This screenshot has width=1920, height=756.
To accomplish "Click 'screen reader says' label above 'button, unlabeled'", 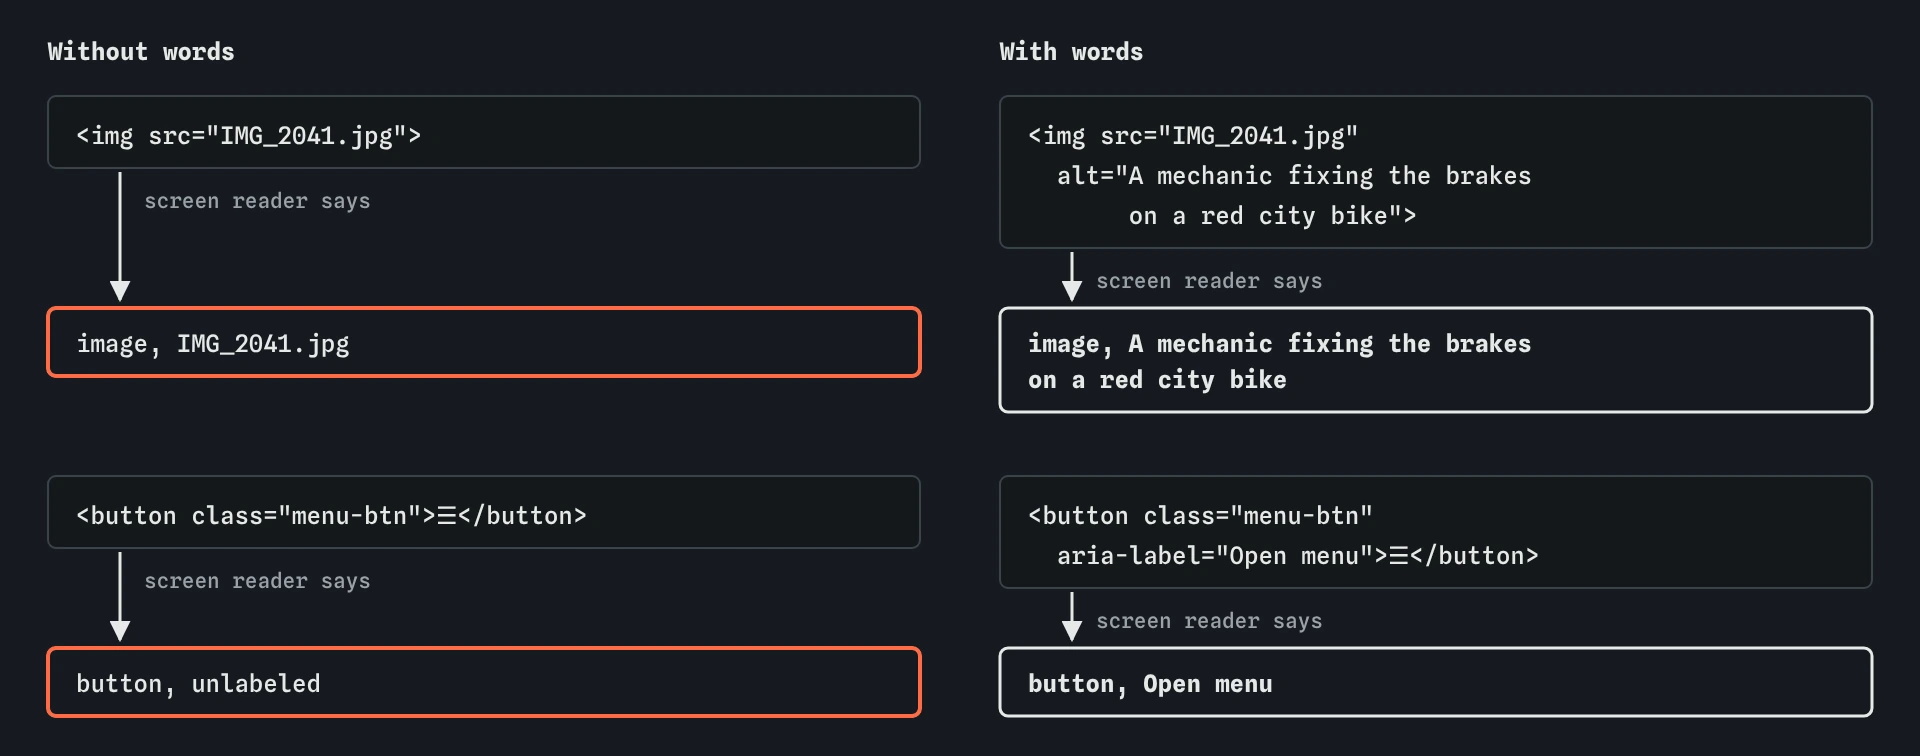I will click(257, 581).
